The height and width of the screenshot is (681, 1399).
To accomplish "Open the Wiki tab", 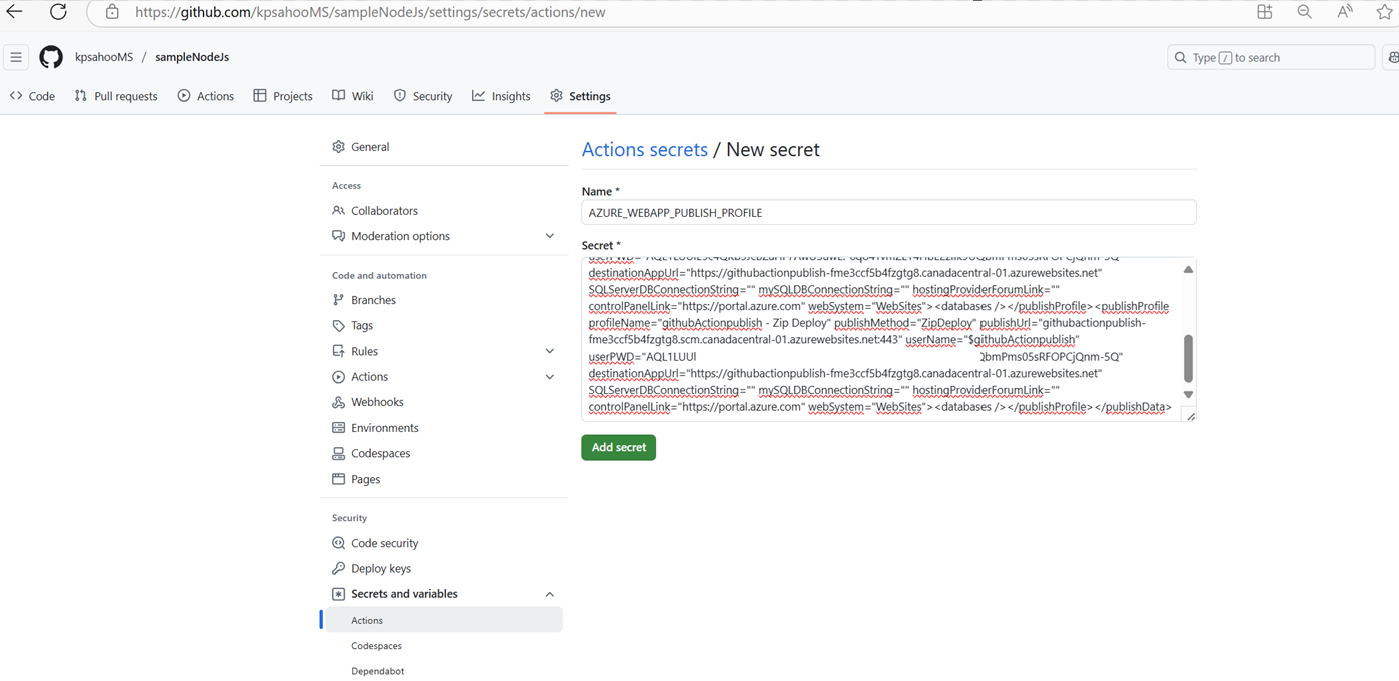I will click(353, 96).
